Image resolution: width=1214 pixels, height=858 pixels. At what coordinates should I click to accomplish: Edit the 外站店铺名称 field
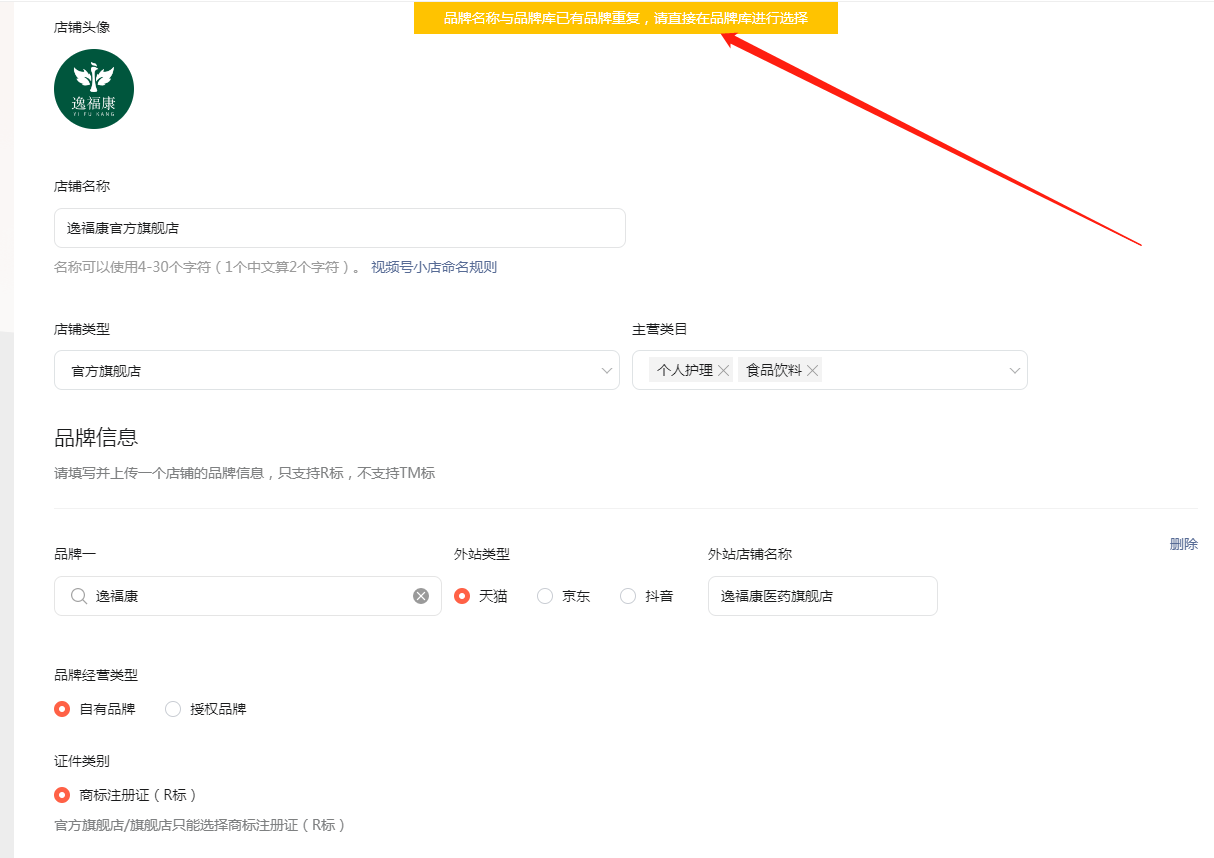pyautogui.click(x=823, y=596)
